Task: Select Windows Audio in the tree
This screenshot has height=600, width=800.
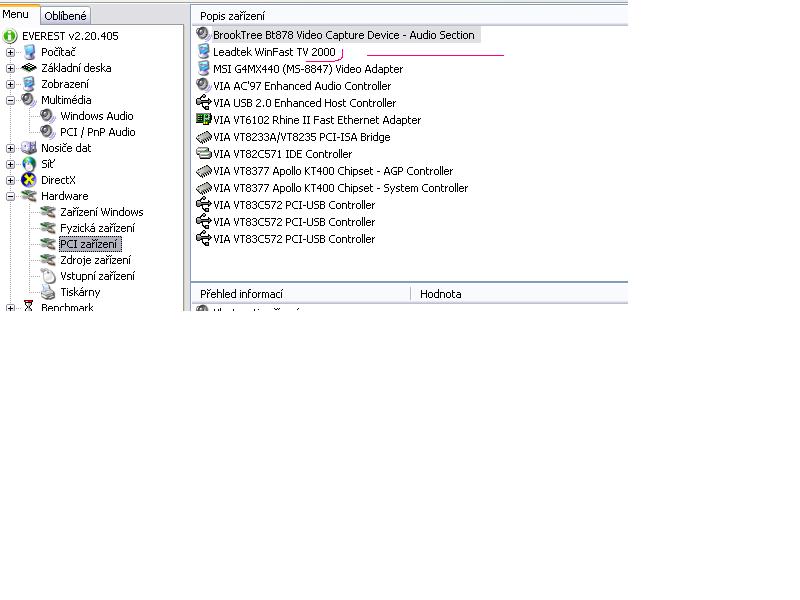Action: [96, 116]
